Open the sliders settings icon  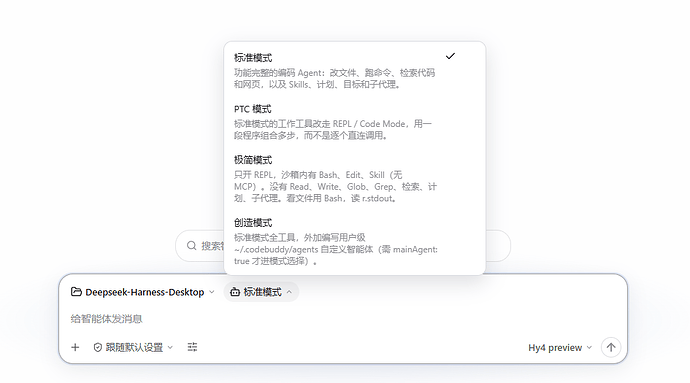point(192,347)
